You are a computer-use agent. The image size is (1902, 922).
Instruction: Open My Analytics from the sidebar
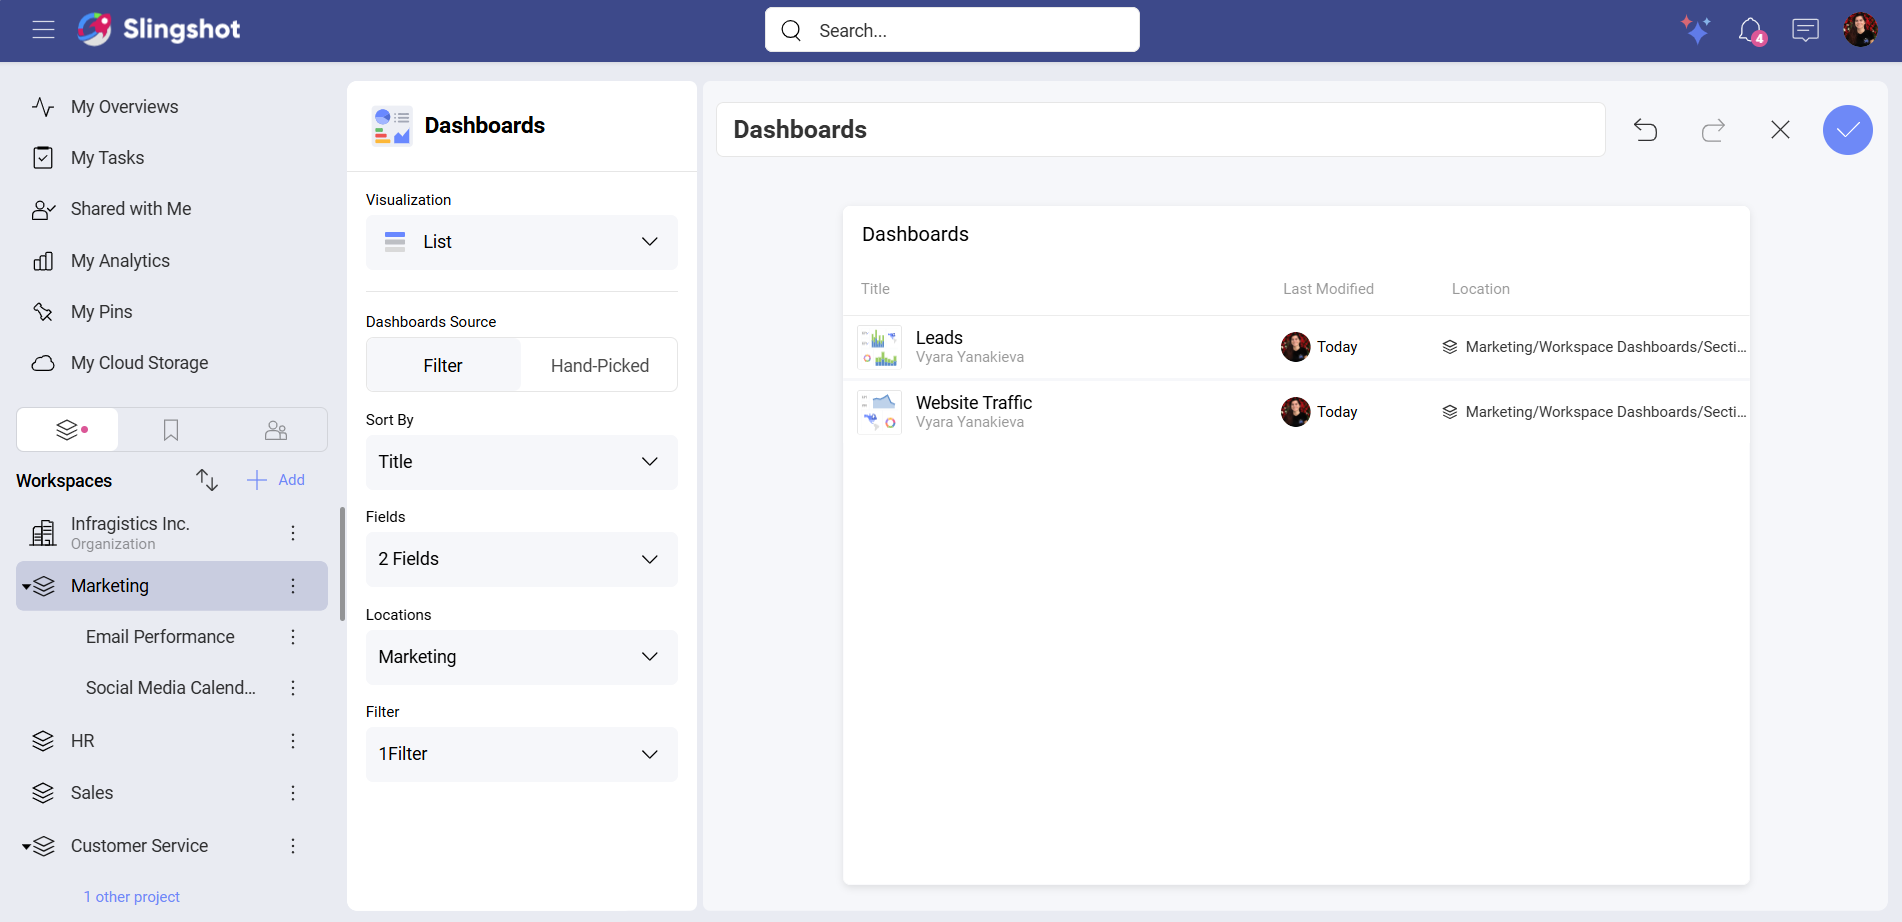120,260
